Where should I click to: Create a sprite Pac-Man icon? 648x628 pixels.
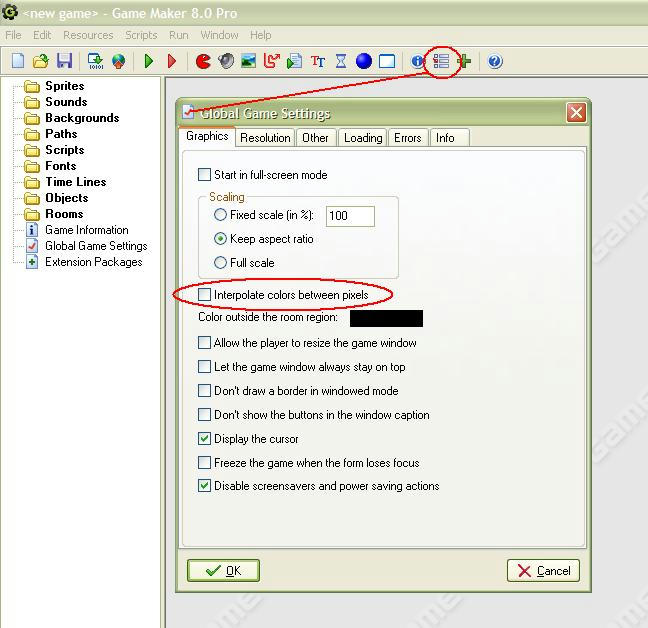pos(203,61)
